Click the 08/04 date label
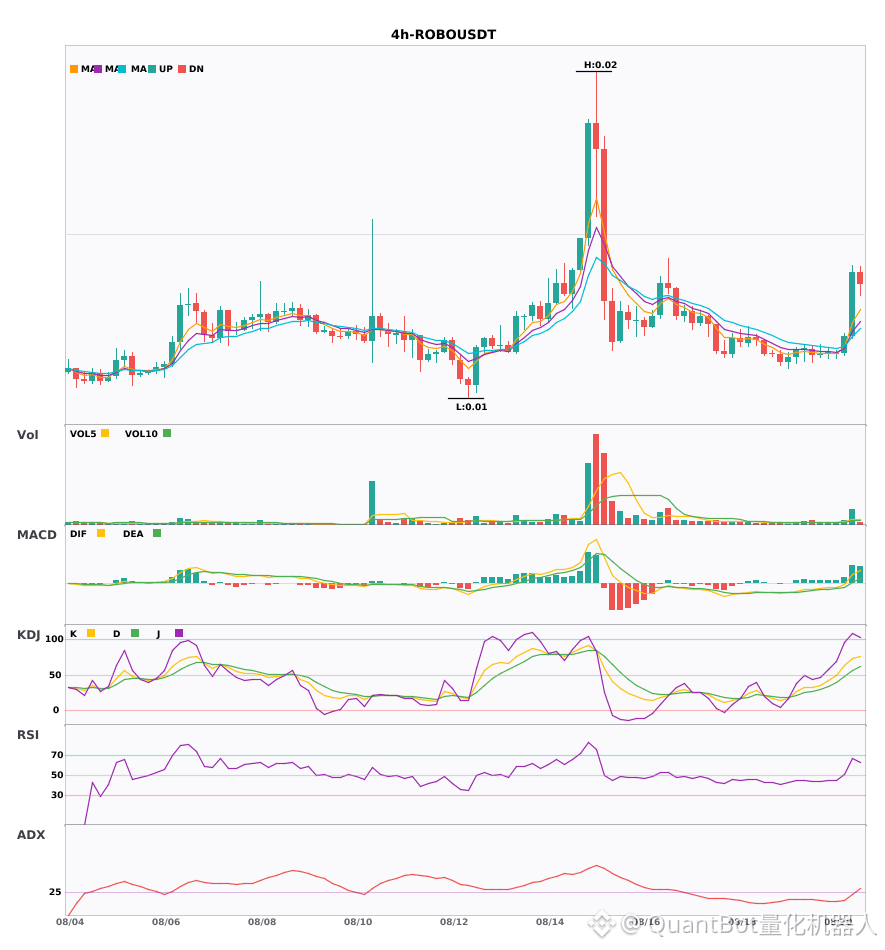The width and height of the screenshot is (885, 950). [70, 922]
